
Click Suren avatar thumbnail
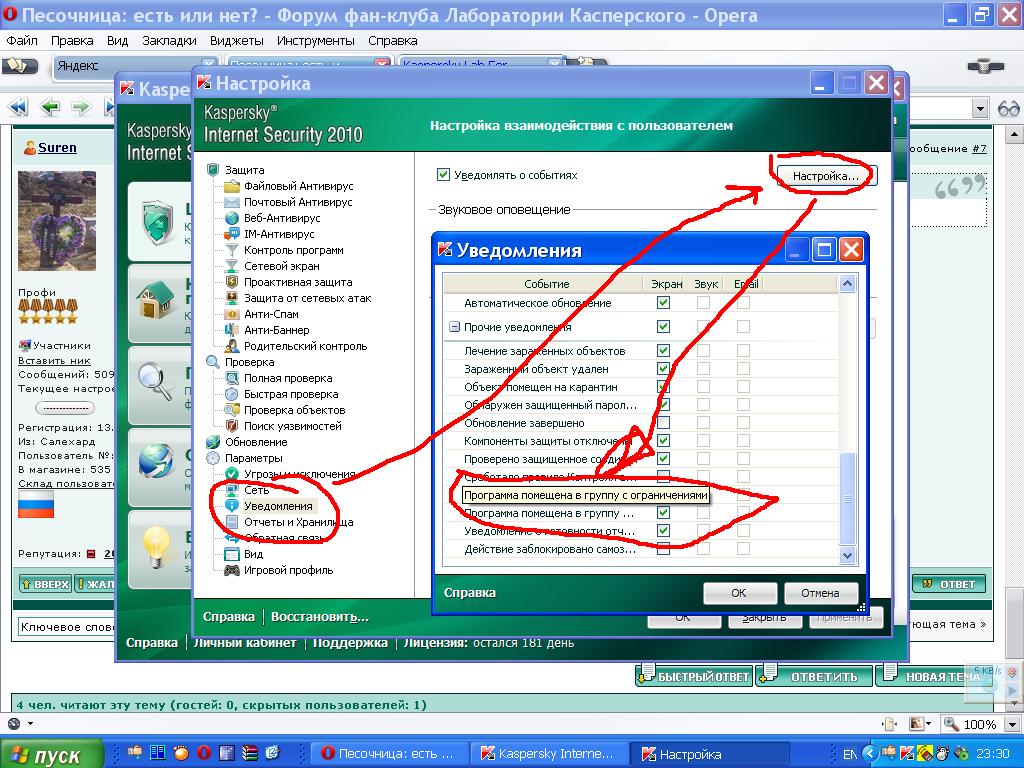click(x=57, y=221)
